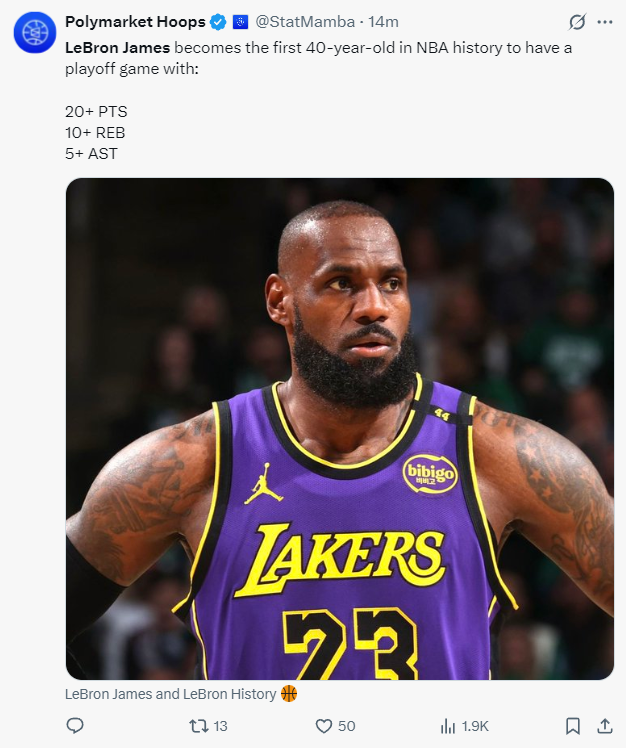This screenshot has height=748, width=626.
Task: Open the three-dot more options menu
Action: pyautogui.click(x=605, y=22)
